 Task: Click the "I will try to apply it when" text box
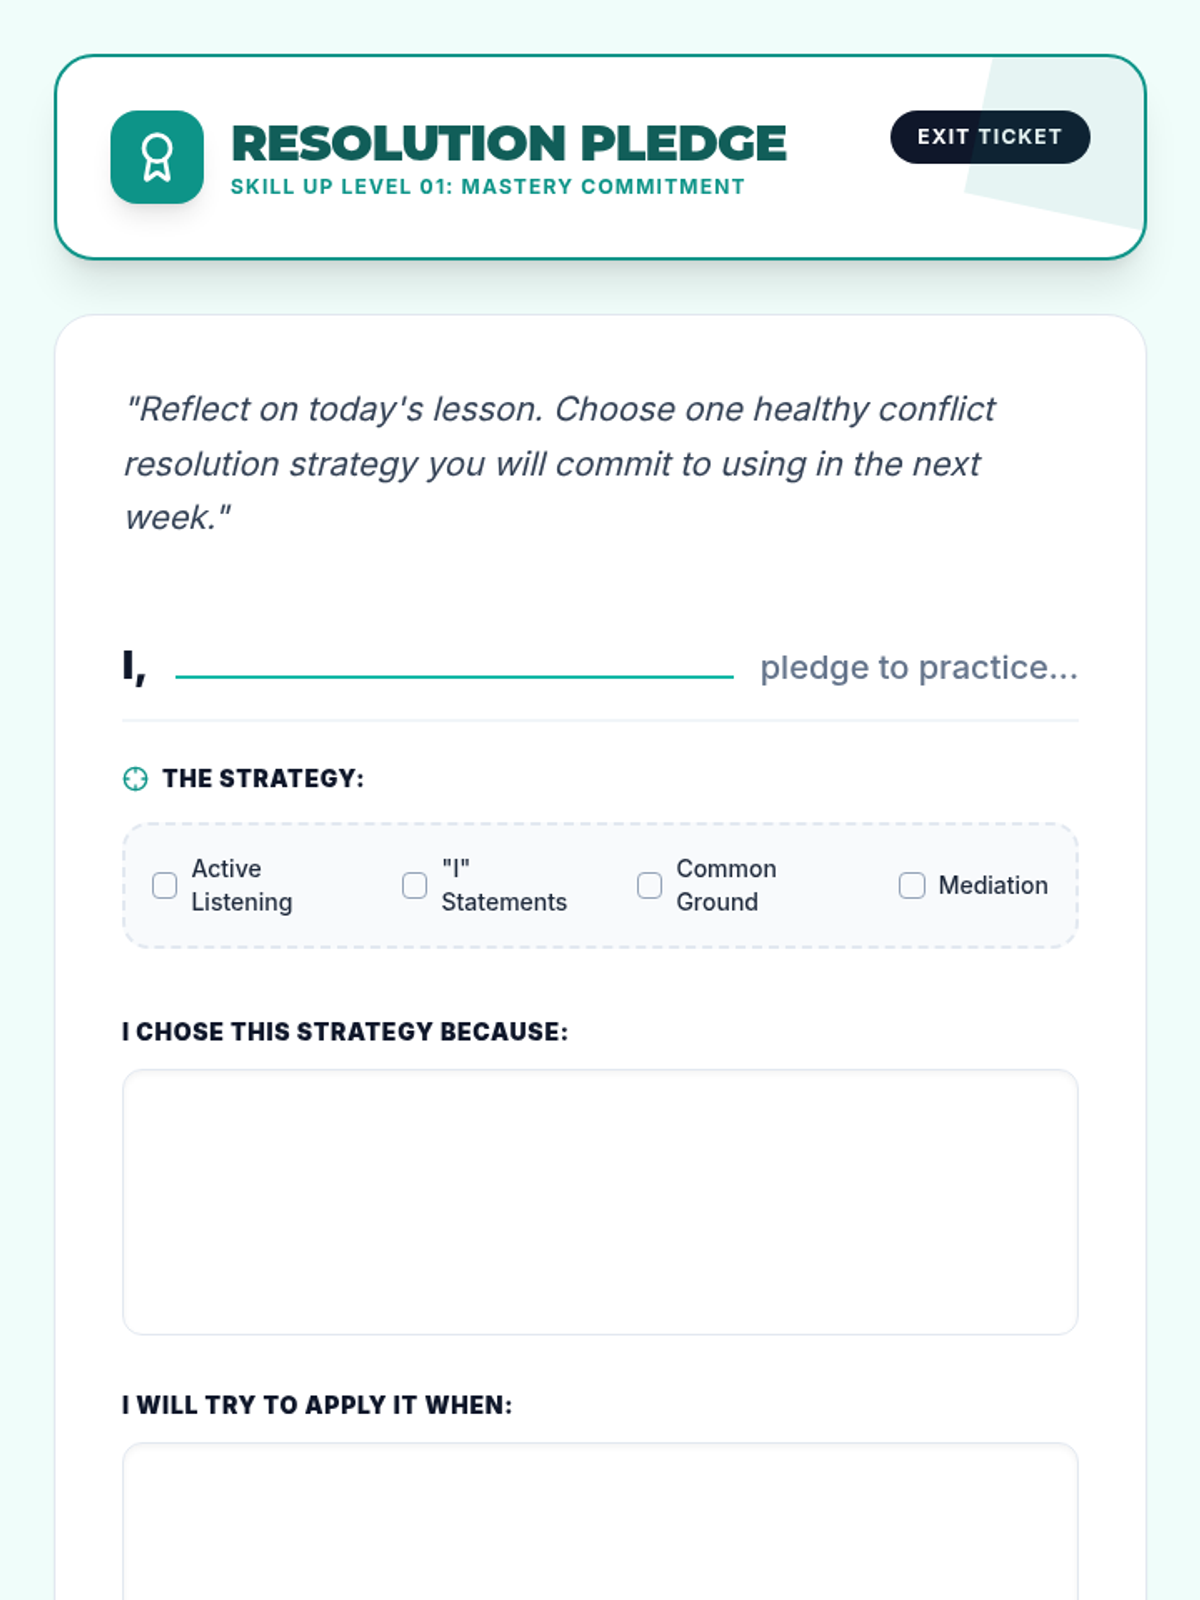pyautogui.click(x=600, y=1520)
